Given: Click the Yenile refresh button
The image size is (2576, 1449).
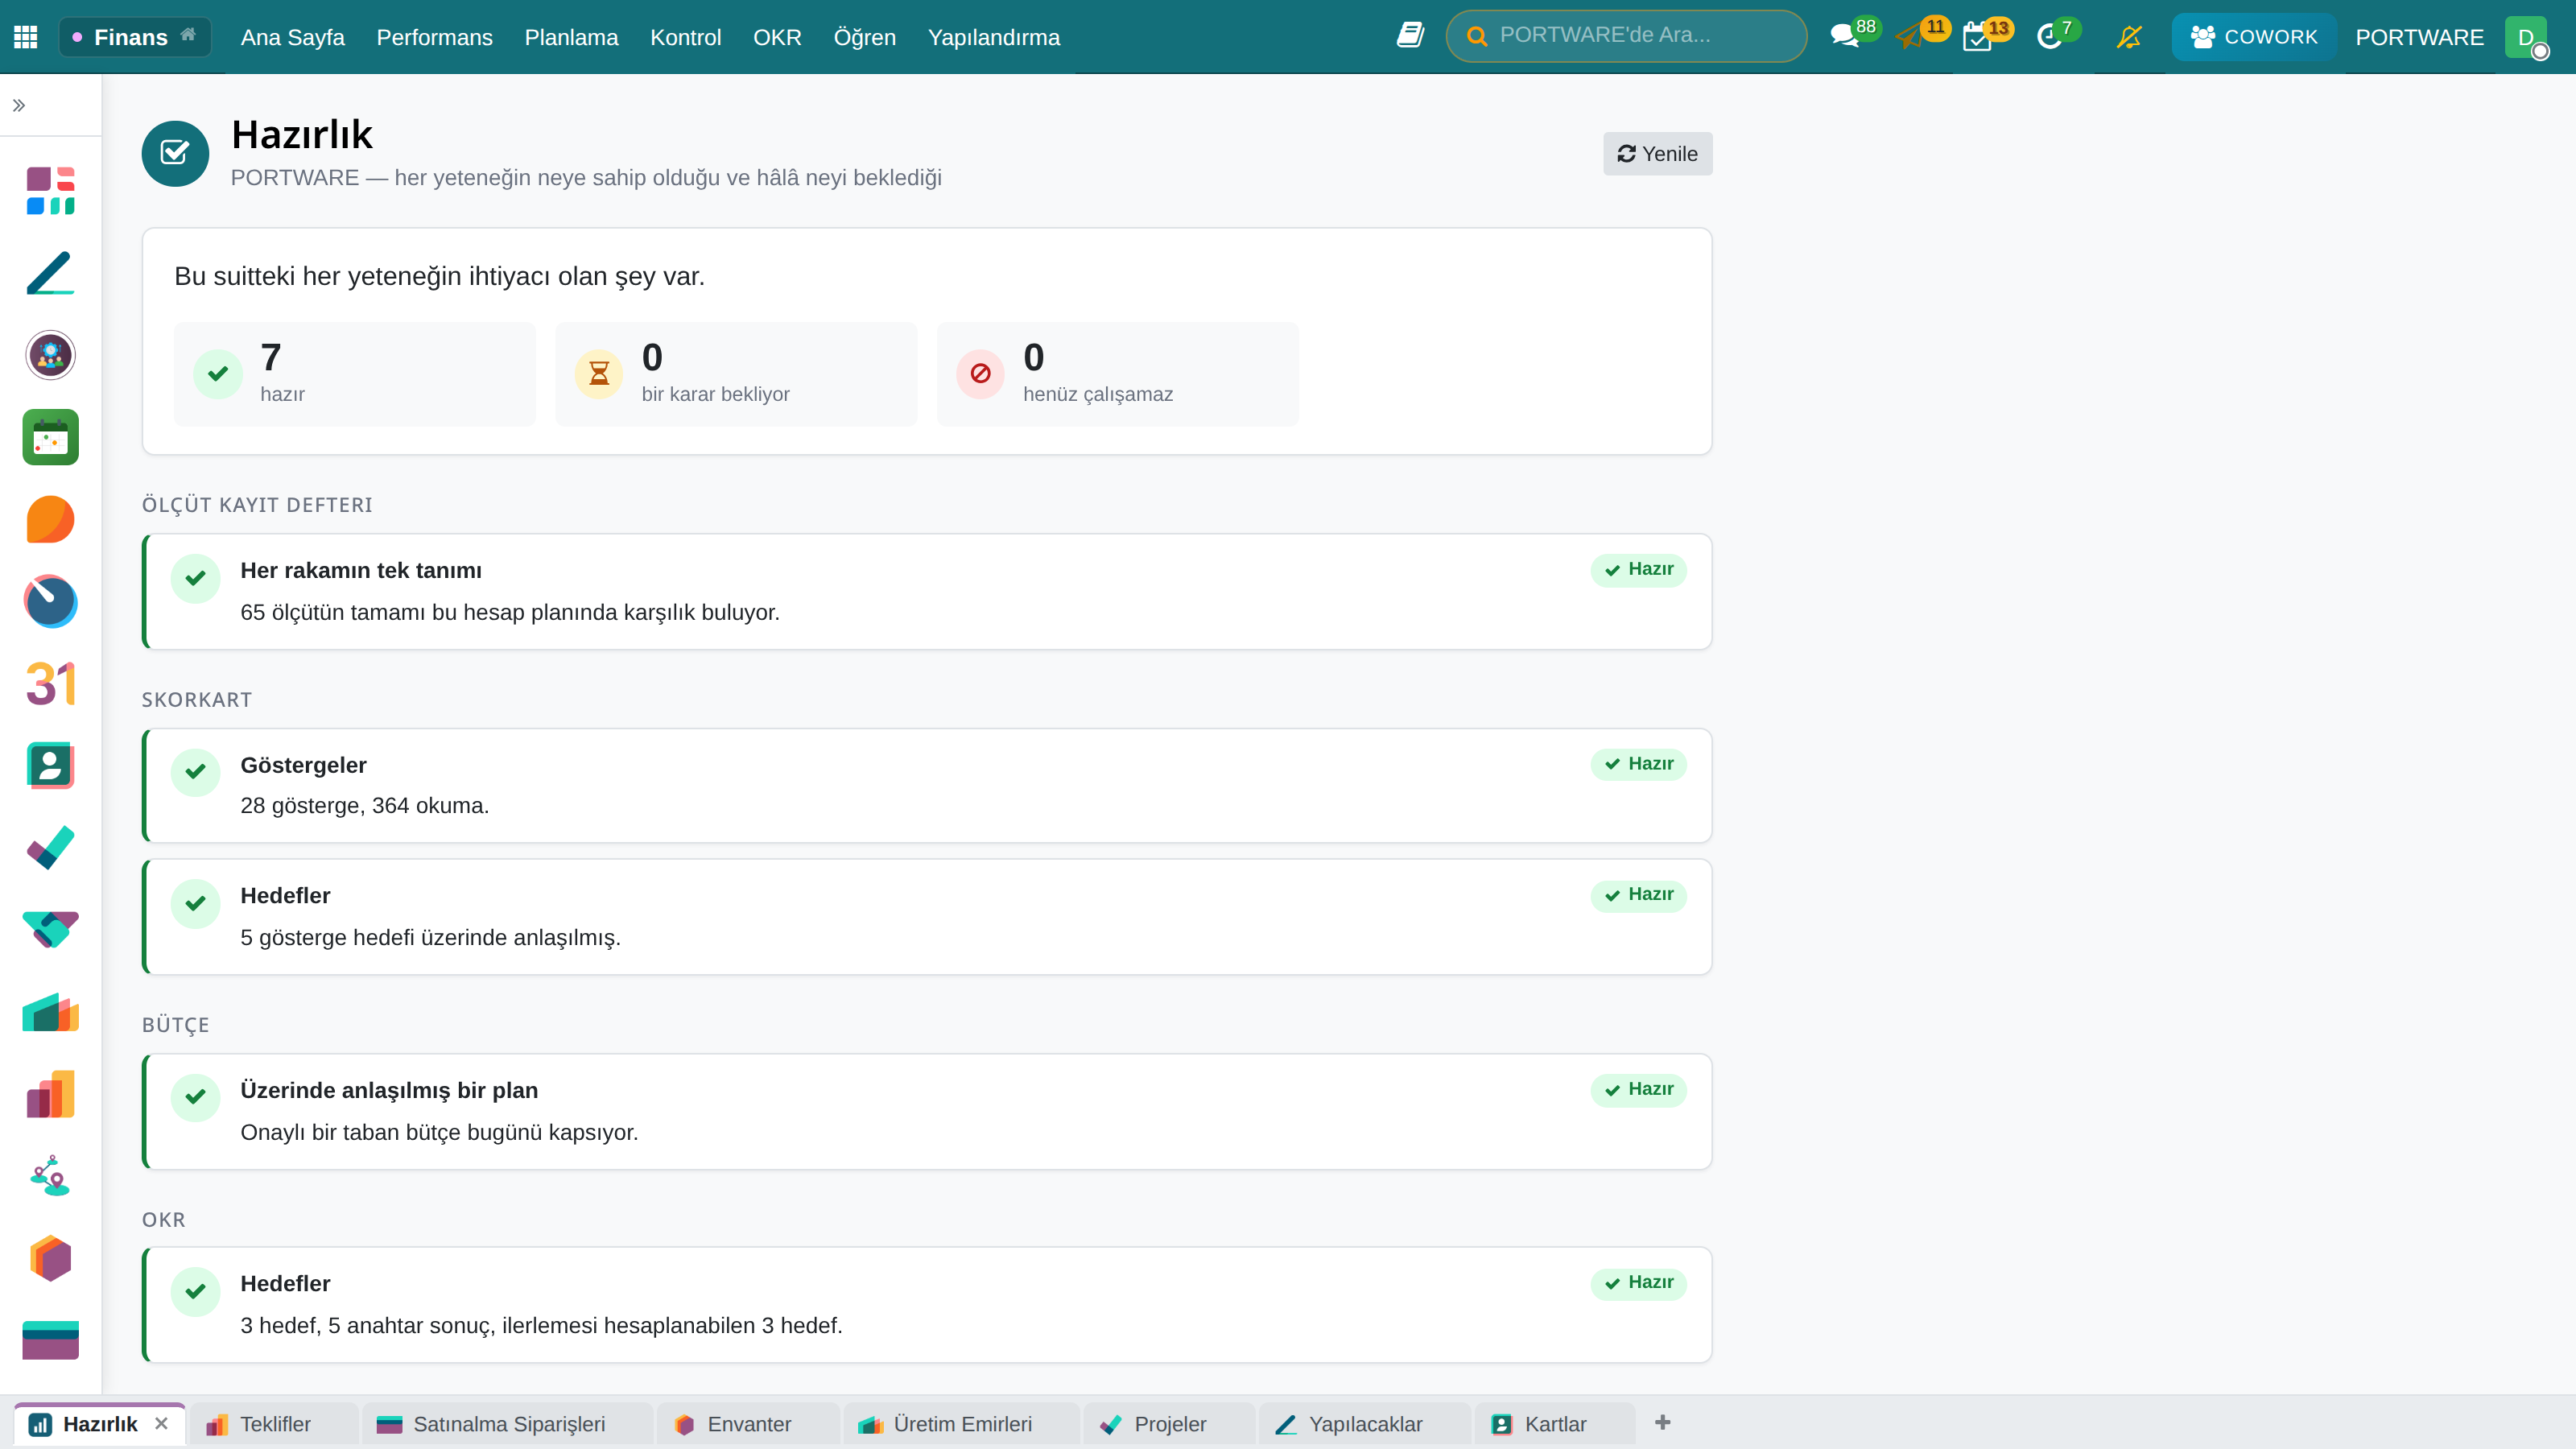Looking at the screenshot, I should [1657, 154].
